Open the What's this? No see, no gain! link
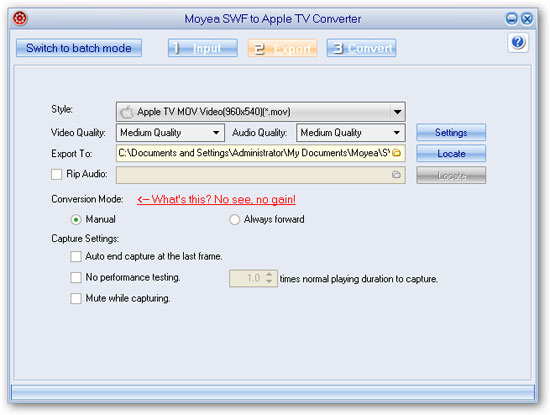The width and height of the screenshot is (550, 415). tap(216, 199)
